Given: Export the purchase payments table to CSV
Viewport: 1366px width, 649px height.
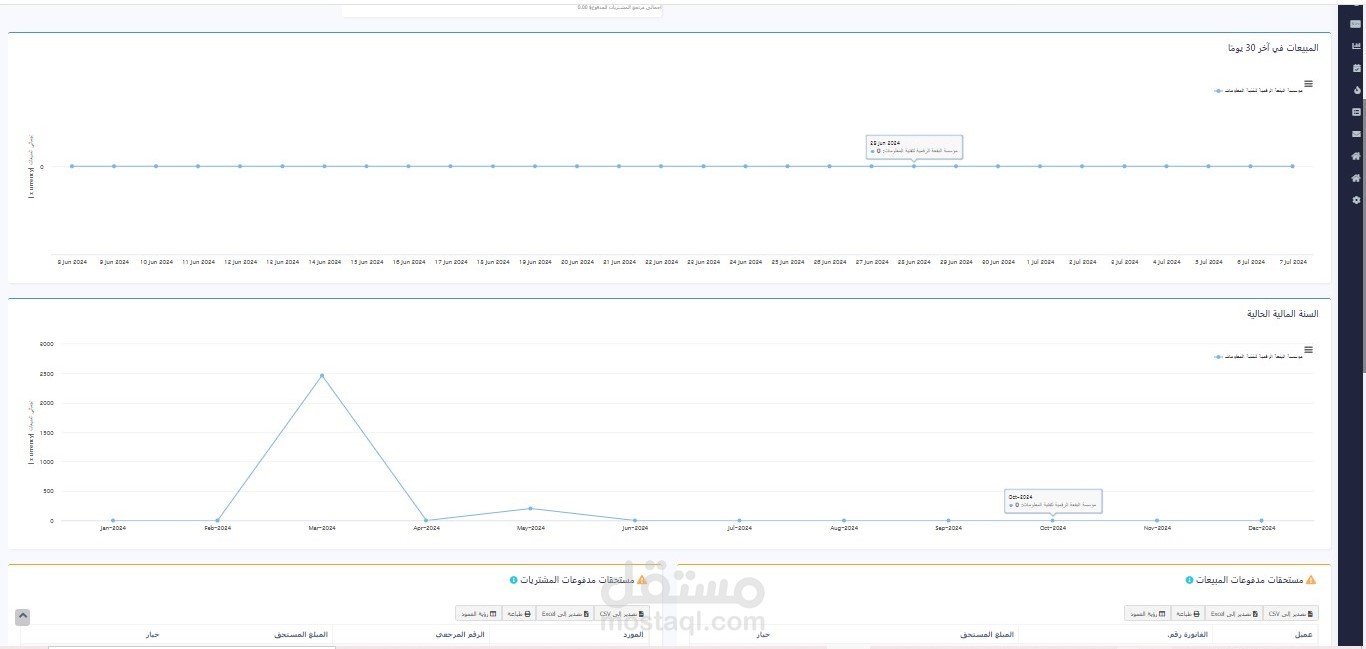Looking at the screenshot, I should [x=622, y=613].
